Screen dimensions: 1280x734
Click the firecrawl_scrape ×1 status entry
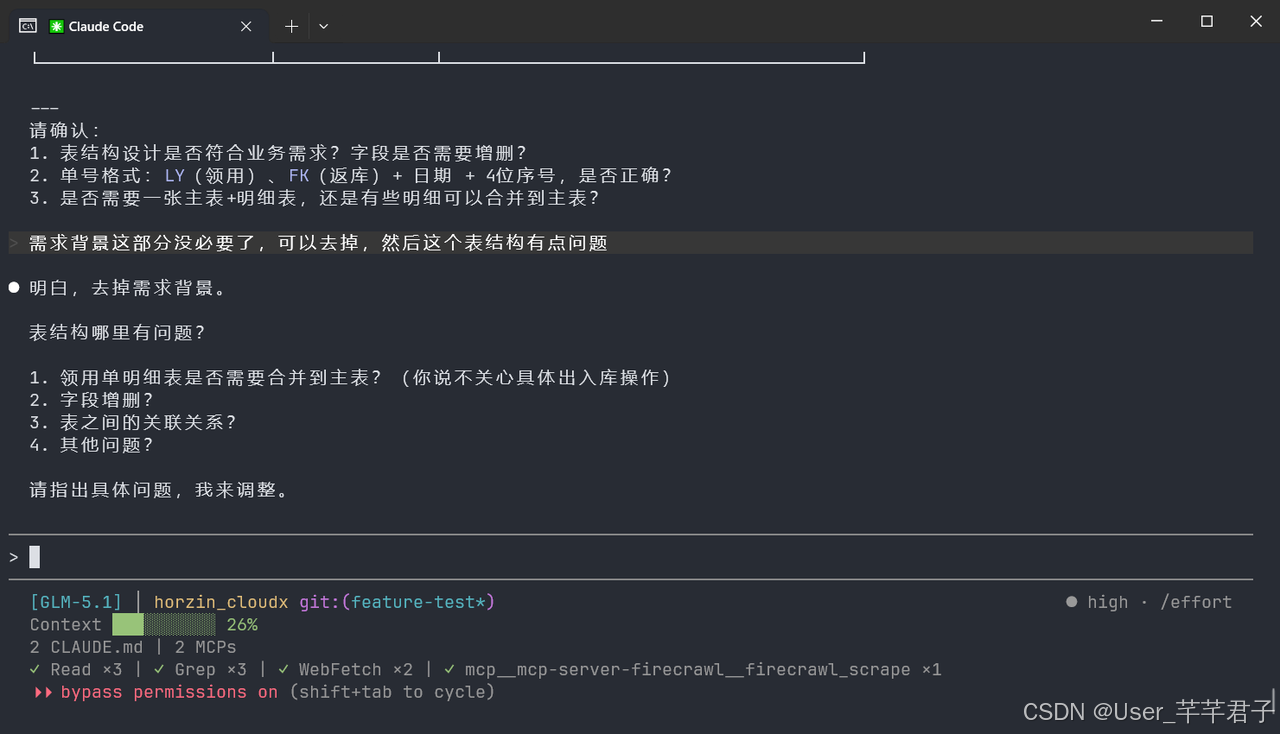coord(691,670)
